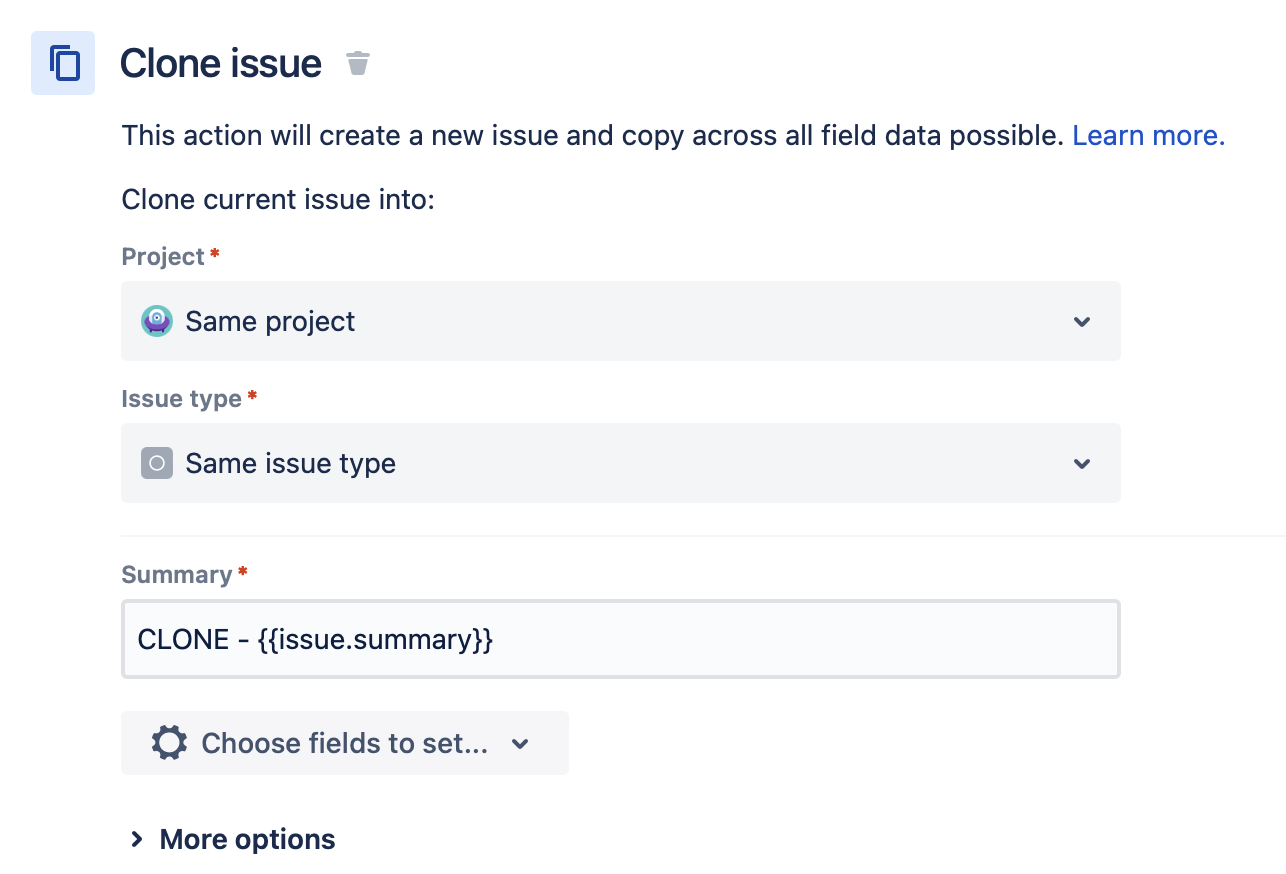Click the Clone current issue into text
The image size is (1286, 874).
[x=278, y=200]
